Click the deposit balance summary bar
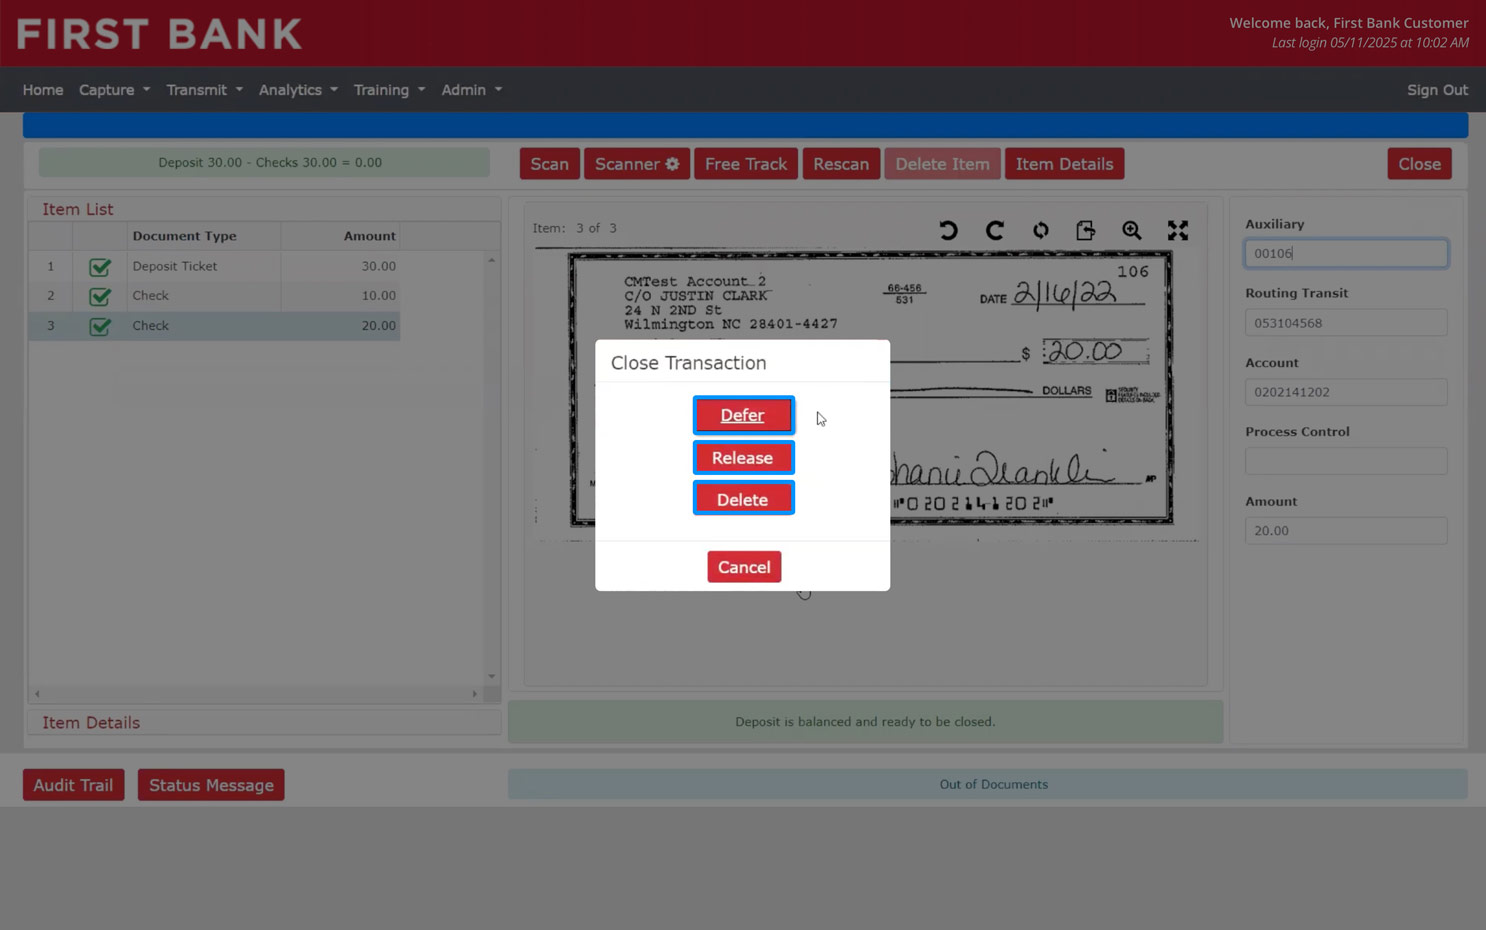Image resolution: width=1486 pixels, height=930 pixels. point(264,163)
